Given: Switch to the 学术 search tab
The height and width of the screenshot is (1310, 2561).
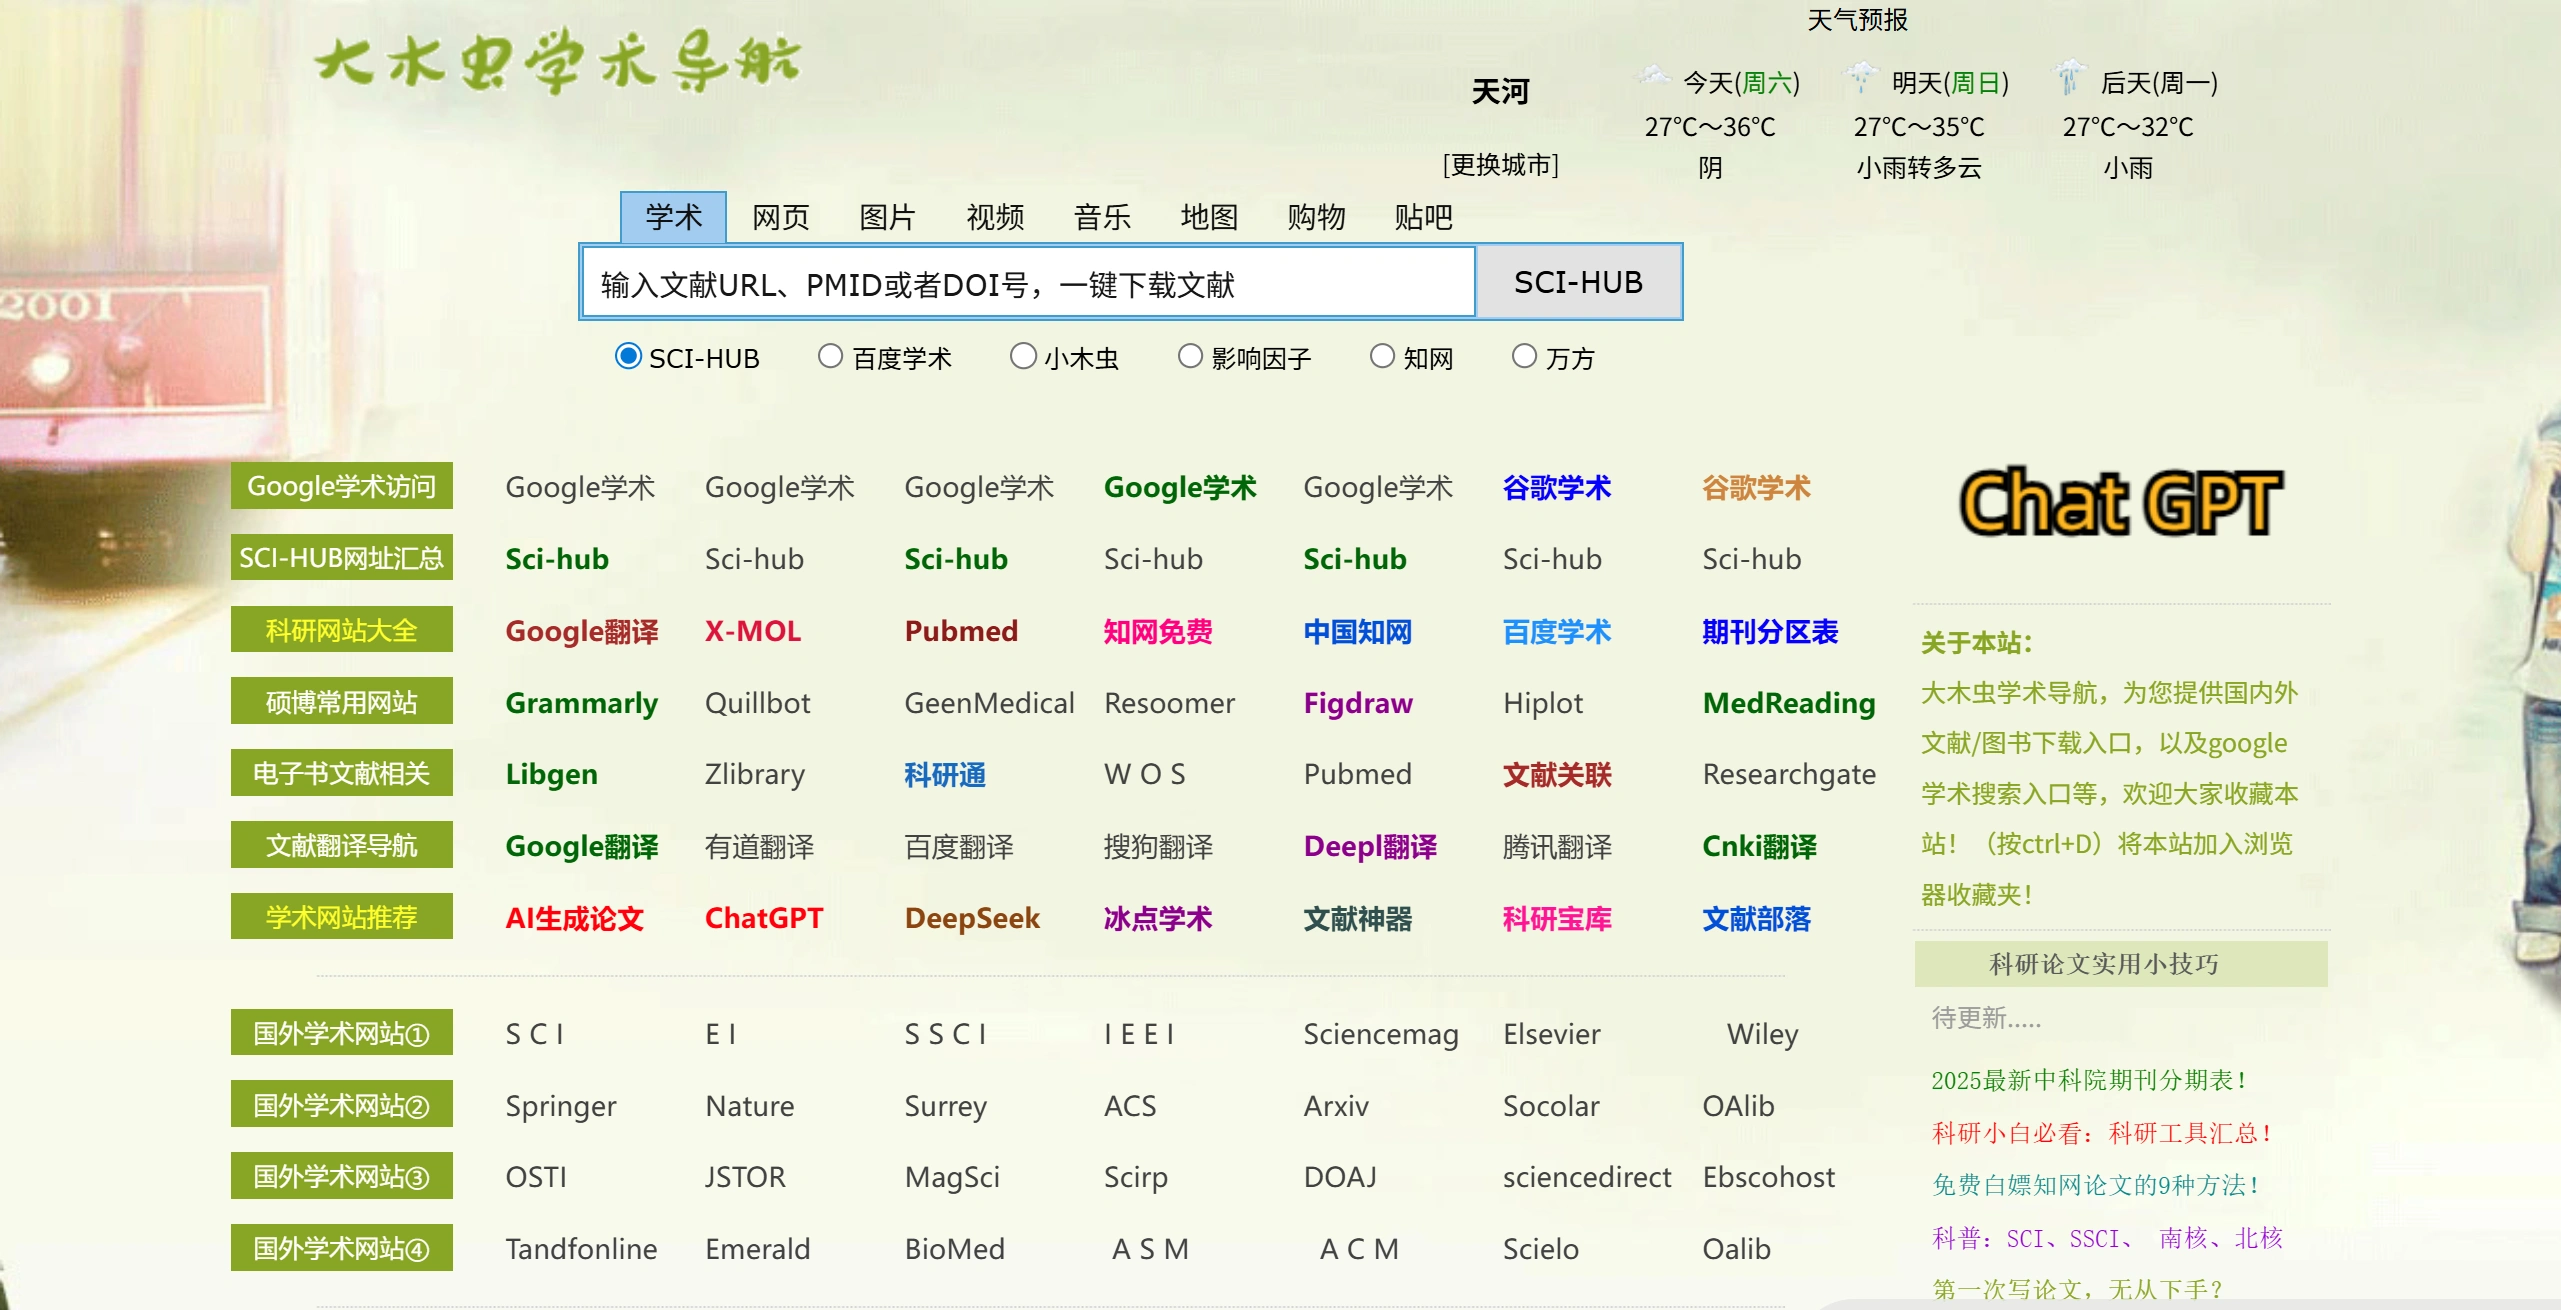Looking at the screenshot, I should (x=674, y=217).
